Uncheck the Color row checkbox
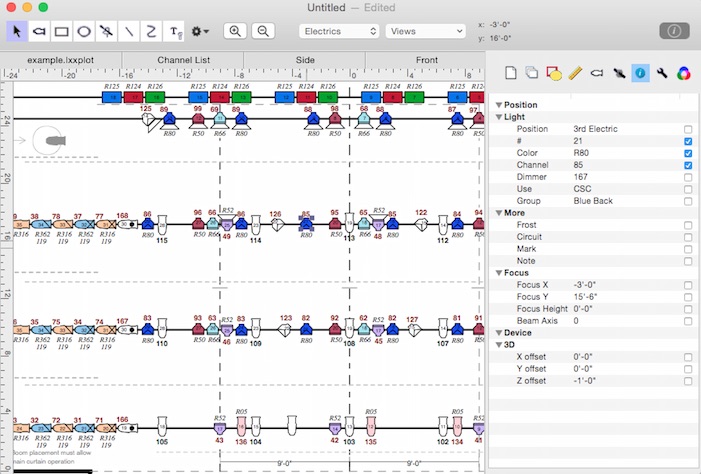This screenshot has height=474, width=701. click(688, 153)
